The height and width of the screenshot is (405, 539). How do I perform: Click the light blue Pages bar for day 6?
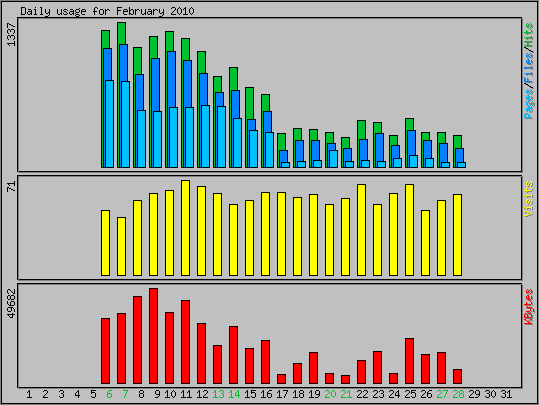[x=109, y=124]
